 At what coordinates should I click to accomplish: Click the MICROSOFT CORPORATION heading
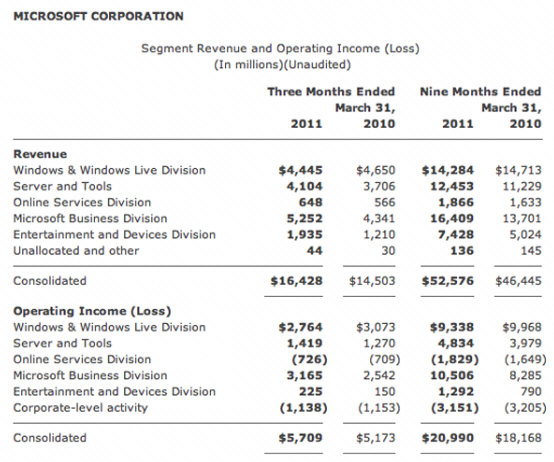[x=98, y=16]
